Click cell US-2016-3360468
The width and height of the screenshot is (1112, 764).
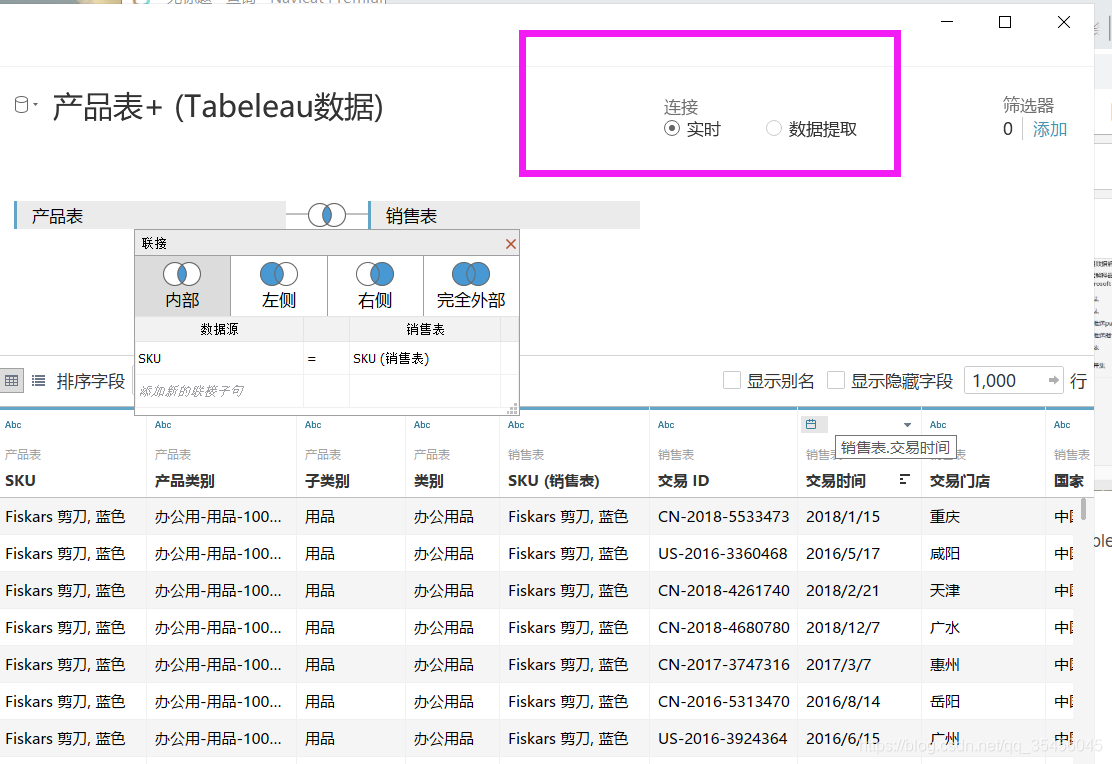point(723,553)
